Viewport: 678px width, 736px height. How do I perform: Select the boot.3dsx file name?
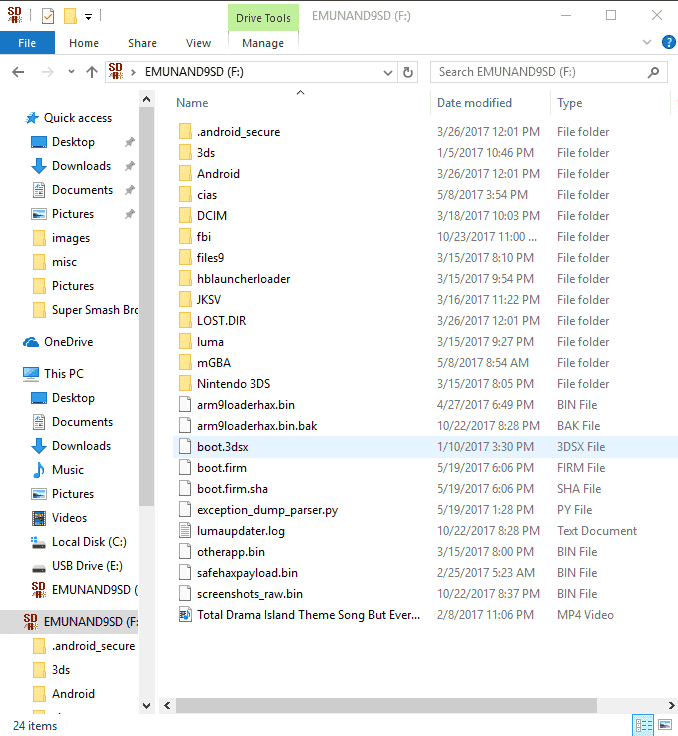tap(223, 446)
